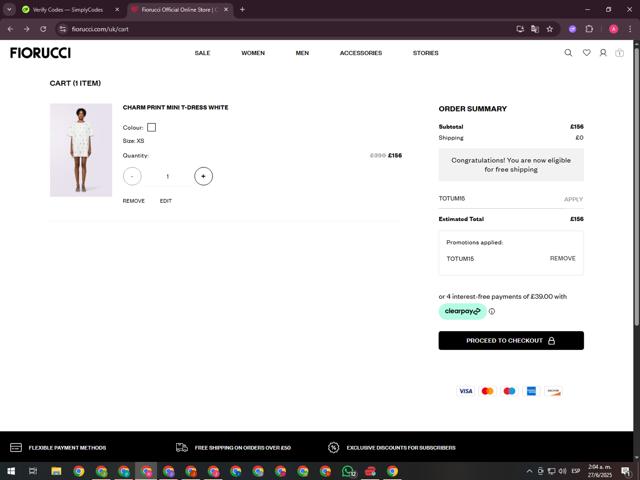
Task: Click EDIT under the cart item
Action: [166, 201]
